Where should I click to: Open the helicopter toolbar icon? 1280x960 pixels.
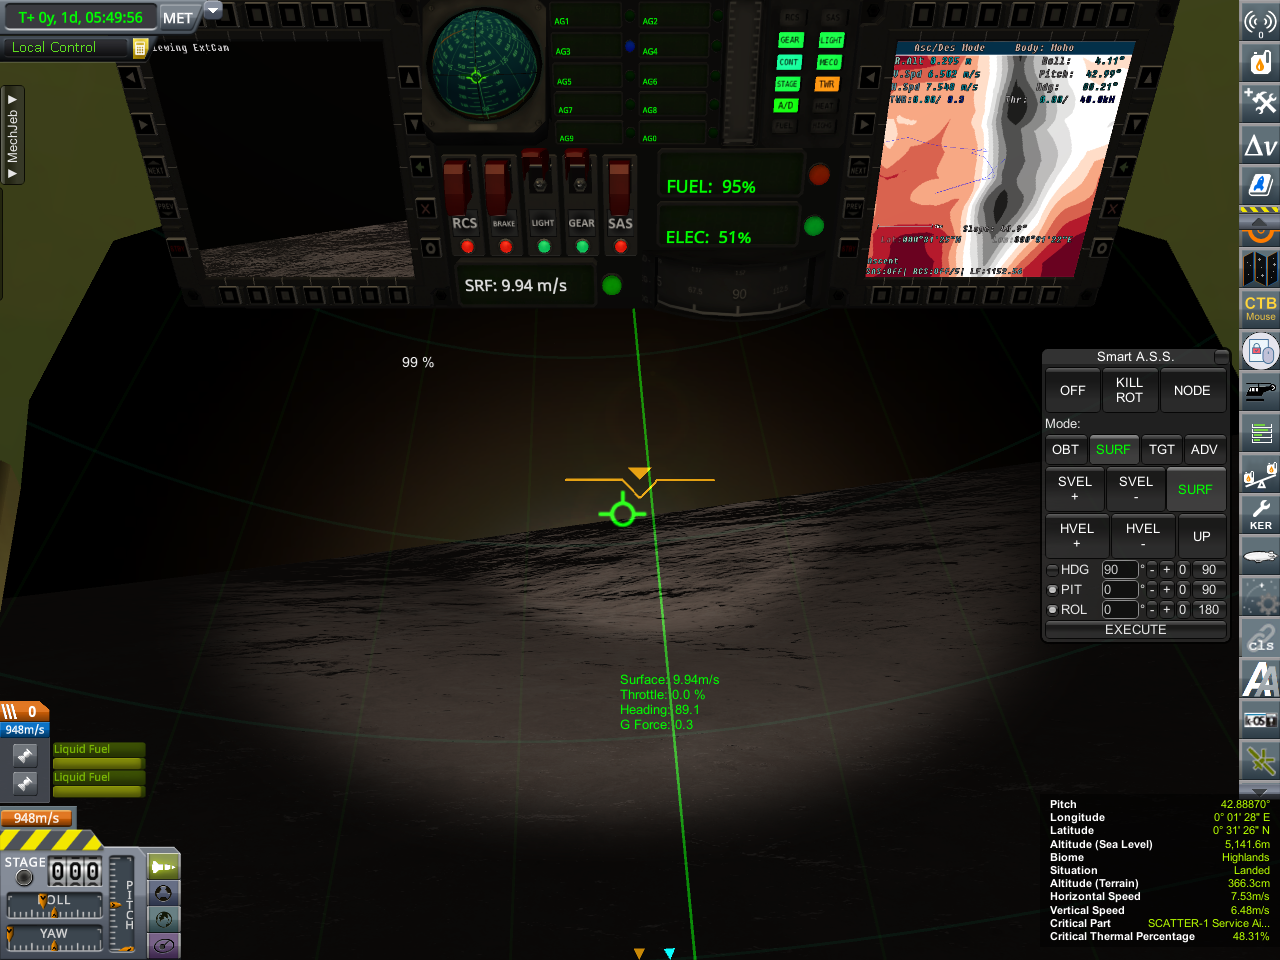1260,392
